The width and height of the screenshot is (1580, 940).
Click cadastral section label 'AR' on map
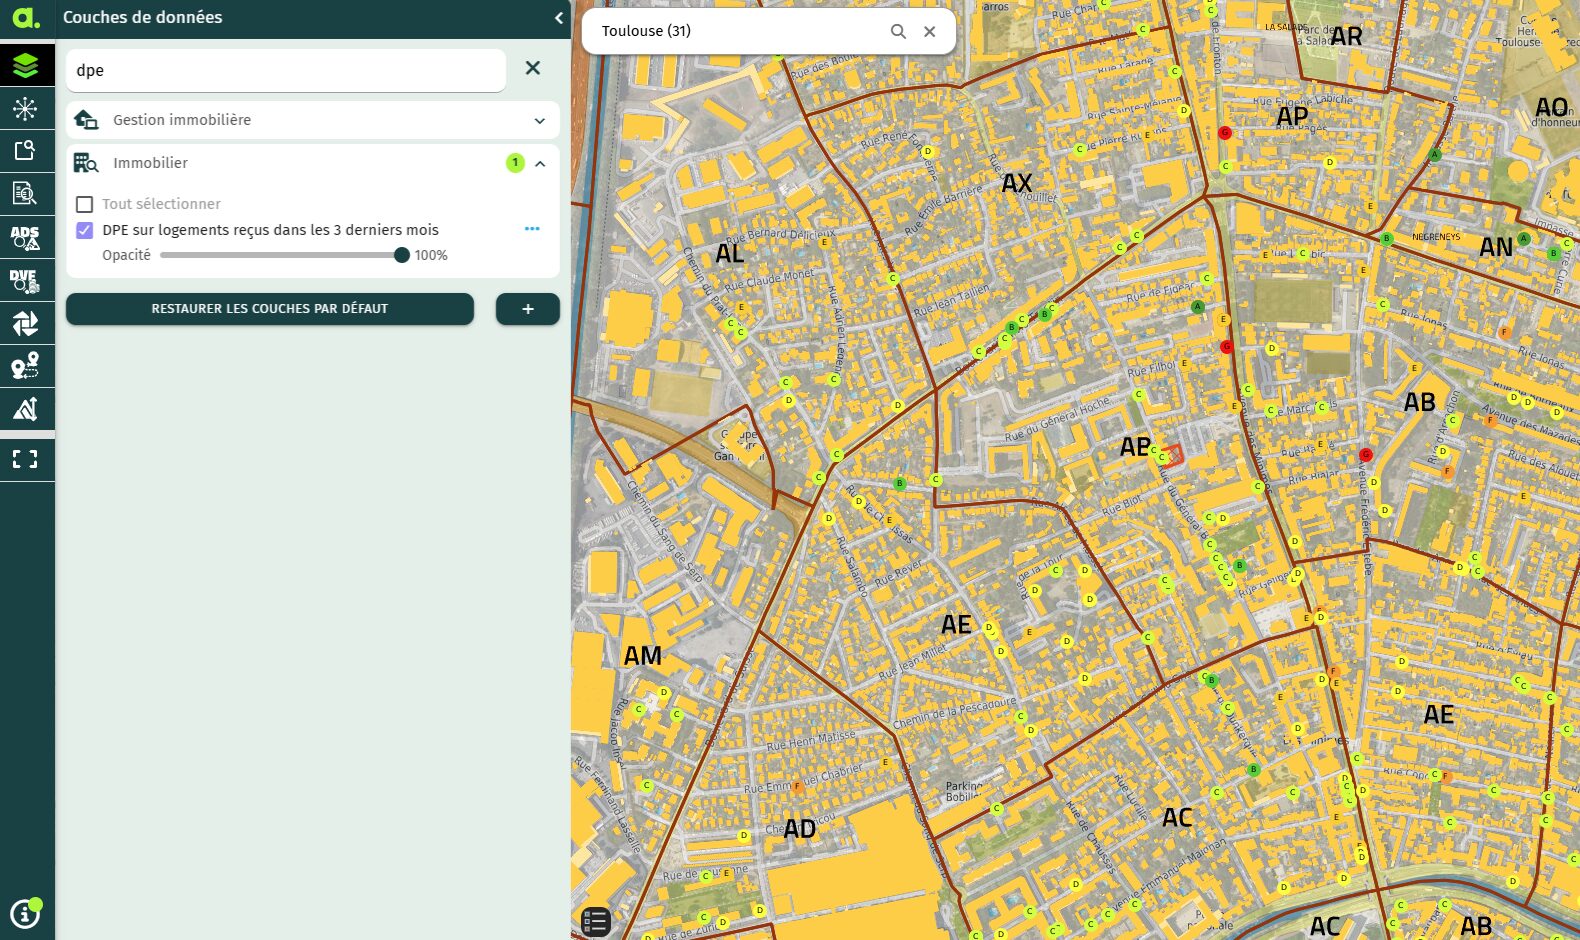[1347, 36]
